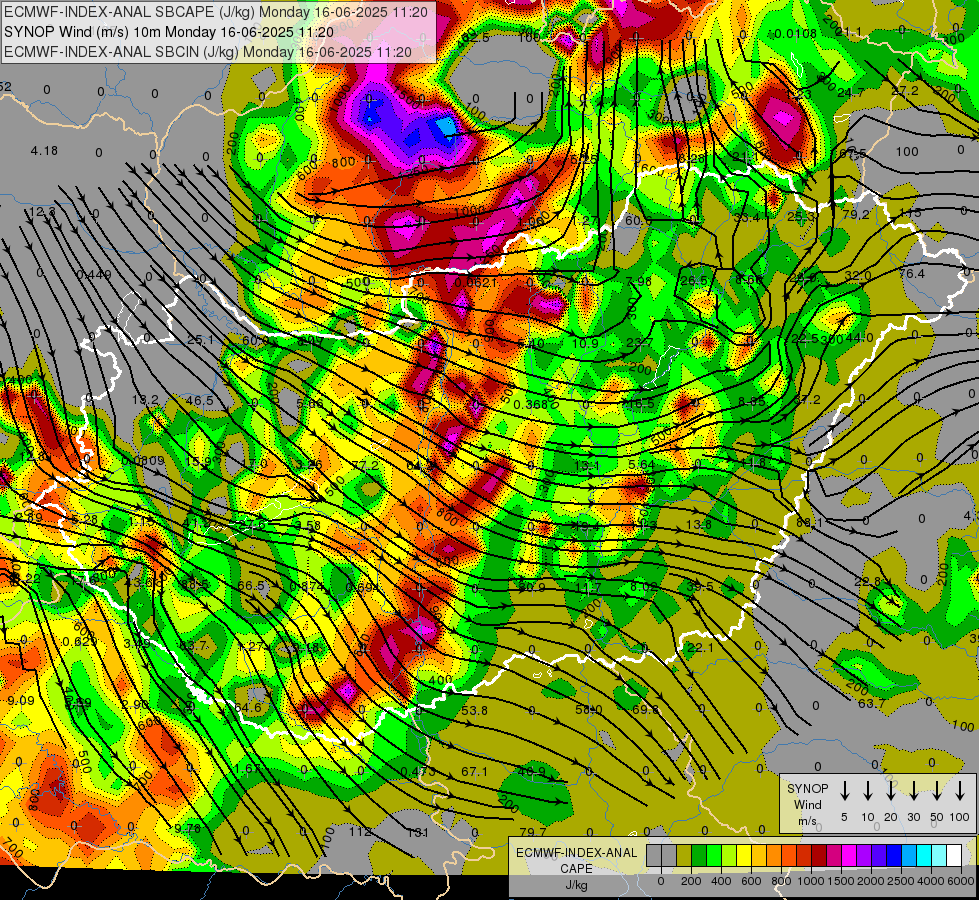Click the '63.7' map value
This screenshot has height=900, width=979.
coord(872,704)
